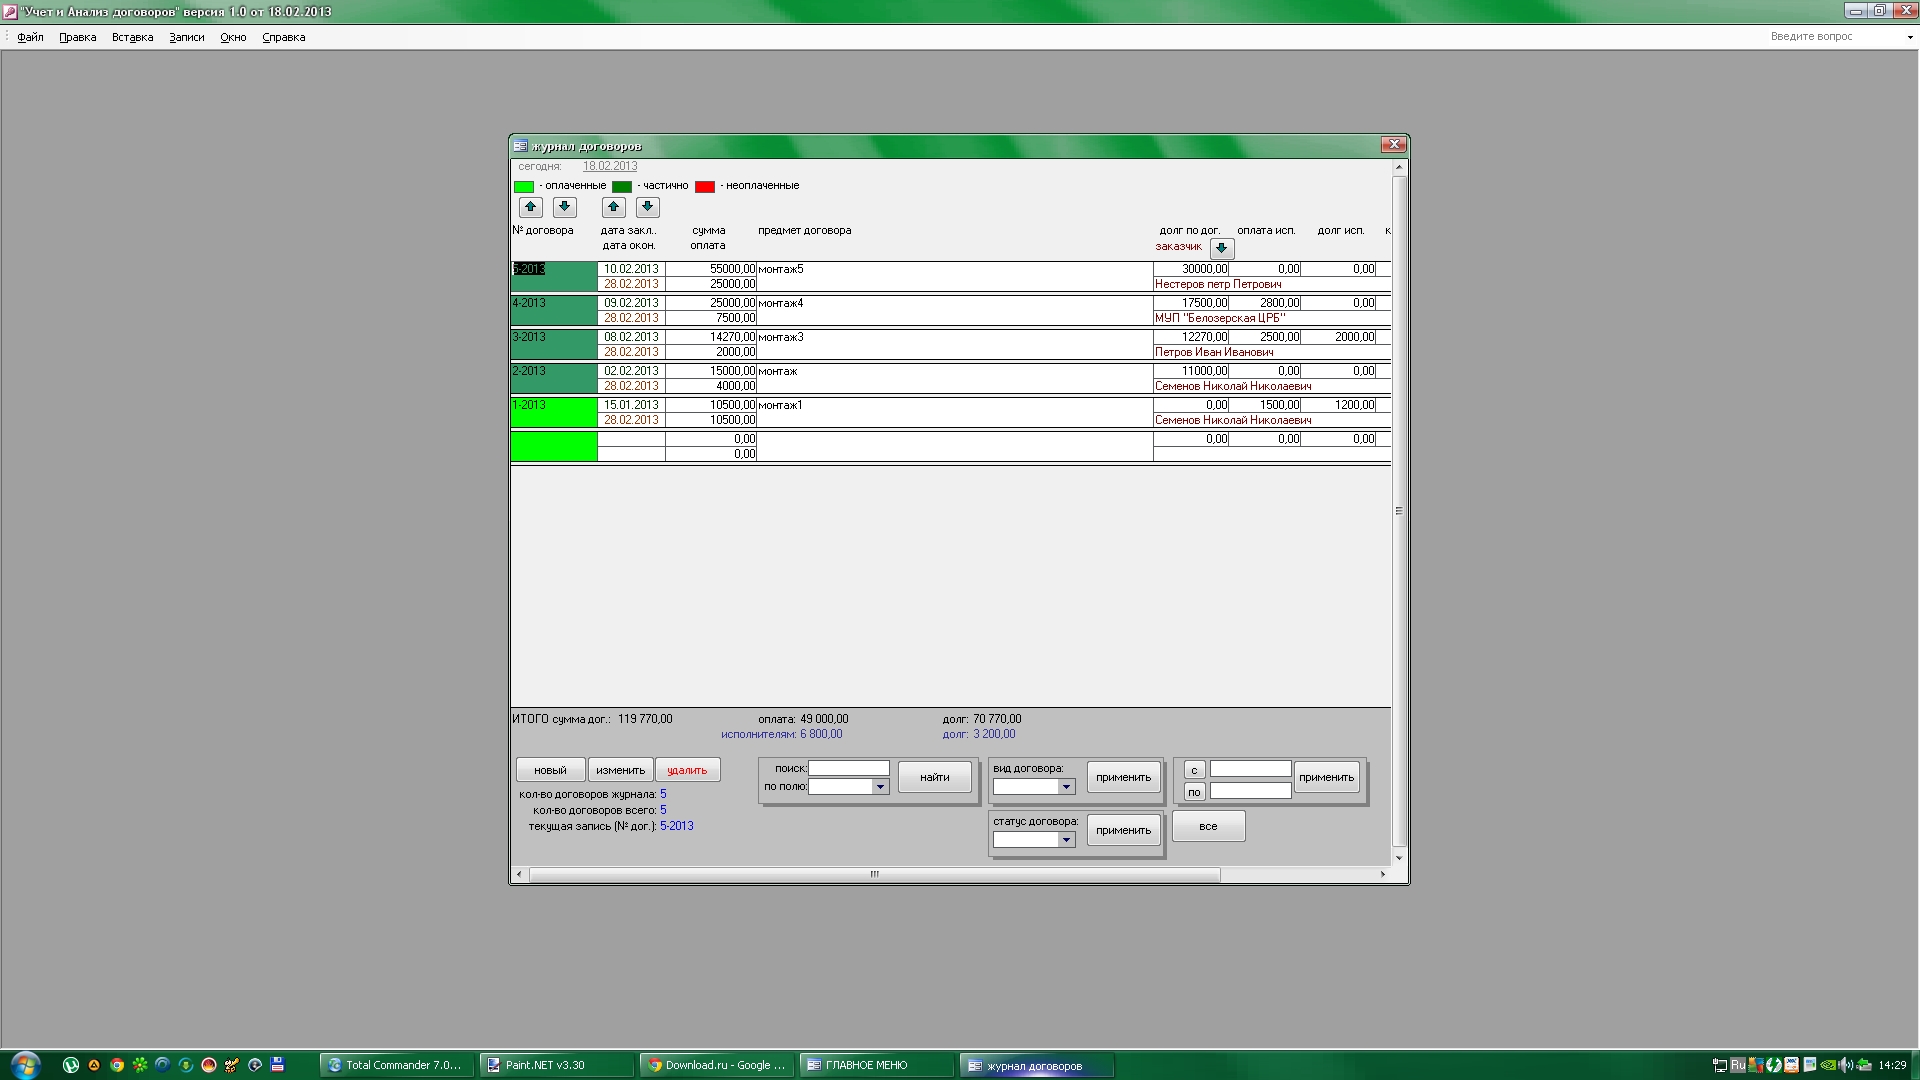Switch to ГЛАВНОЕ МЕНЮ taskbar button
This screenshot has height=1080, width=1920.
point(877,1065)
